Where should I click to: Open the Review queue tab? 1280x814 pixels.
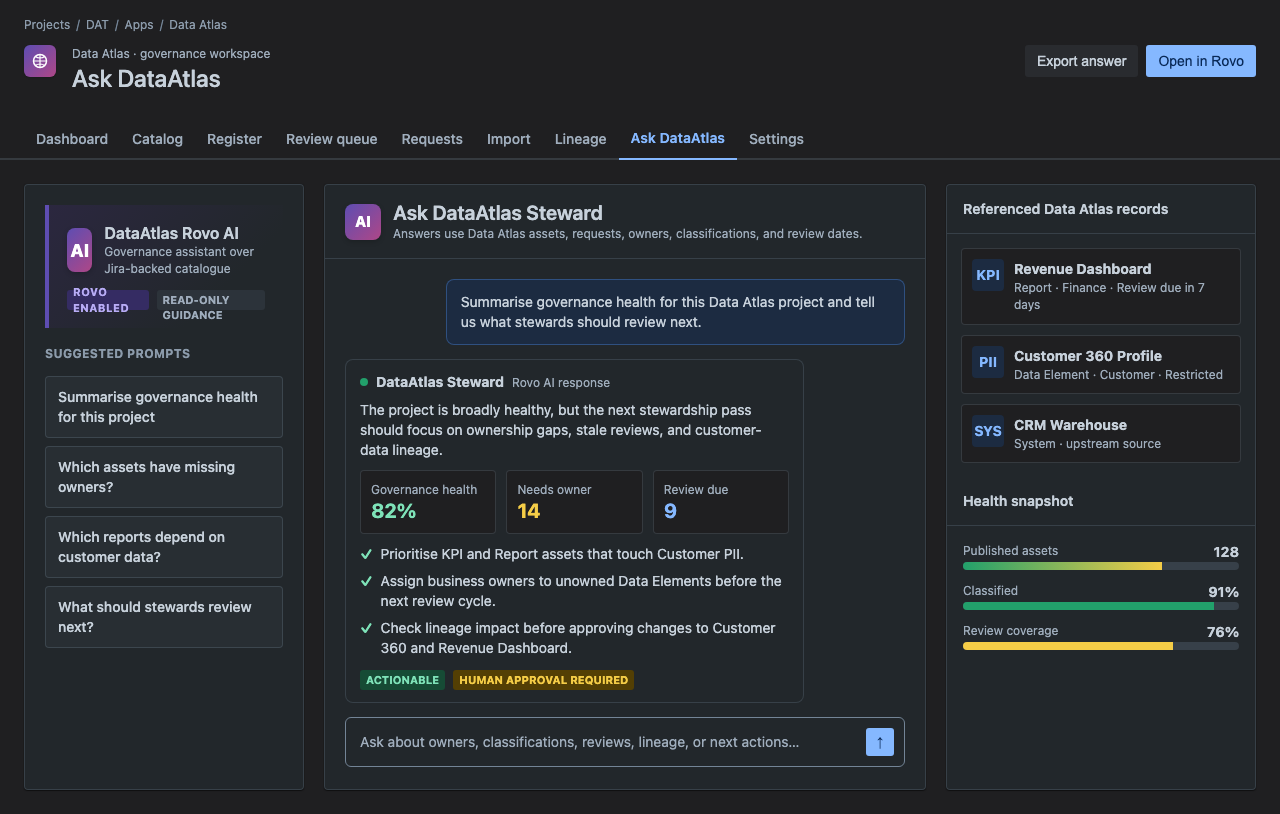click(x=332, y=139)
